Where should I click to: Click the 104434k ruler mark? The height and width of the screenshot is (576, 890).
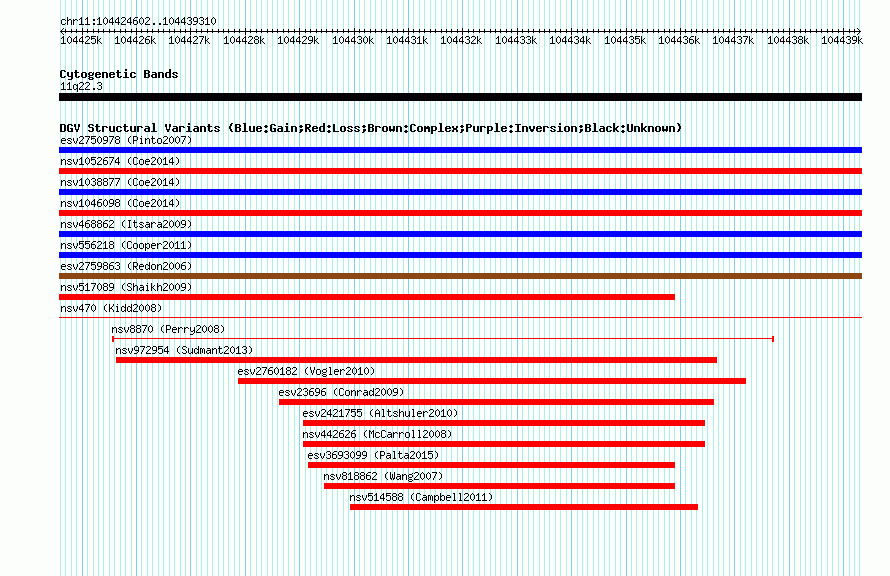click(x=570, y=41)
